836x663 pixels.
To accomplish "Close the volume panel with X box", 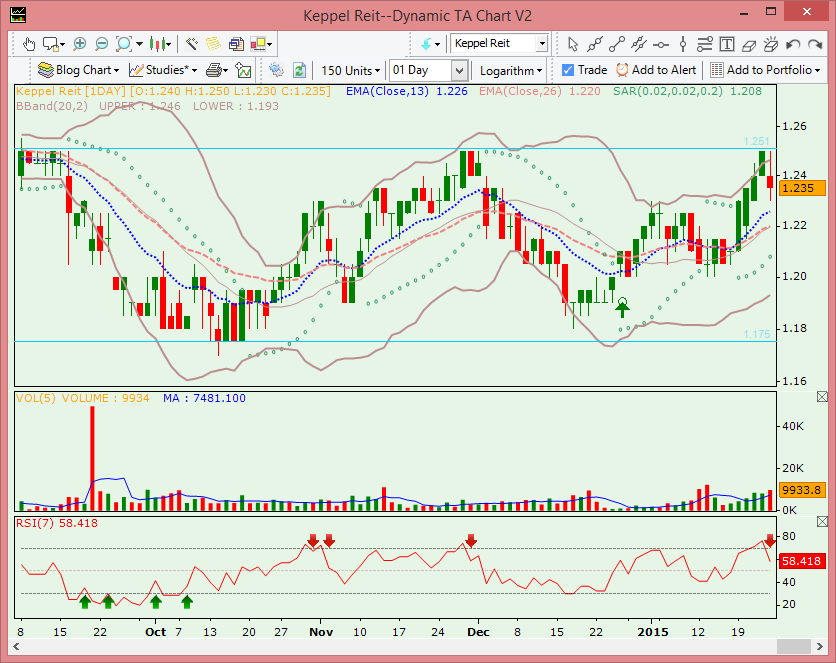I will tap(822, 397).
